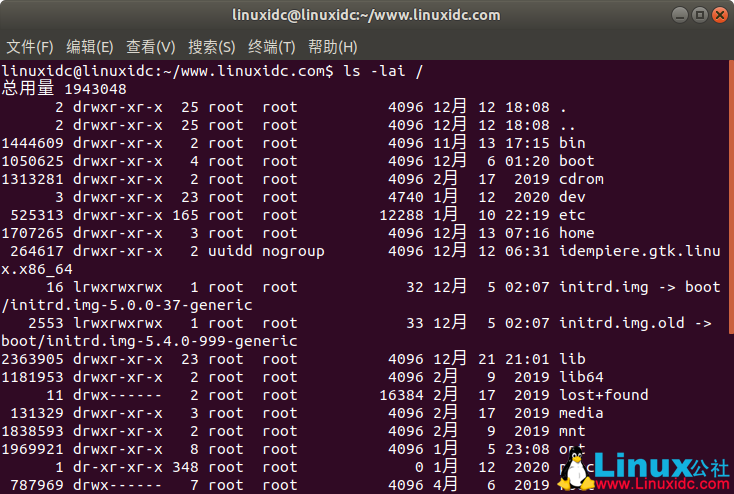Open the 文件(F) menu
The width and height of the screenshot is (734, 494).
click(30, 47)
